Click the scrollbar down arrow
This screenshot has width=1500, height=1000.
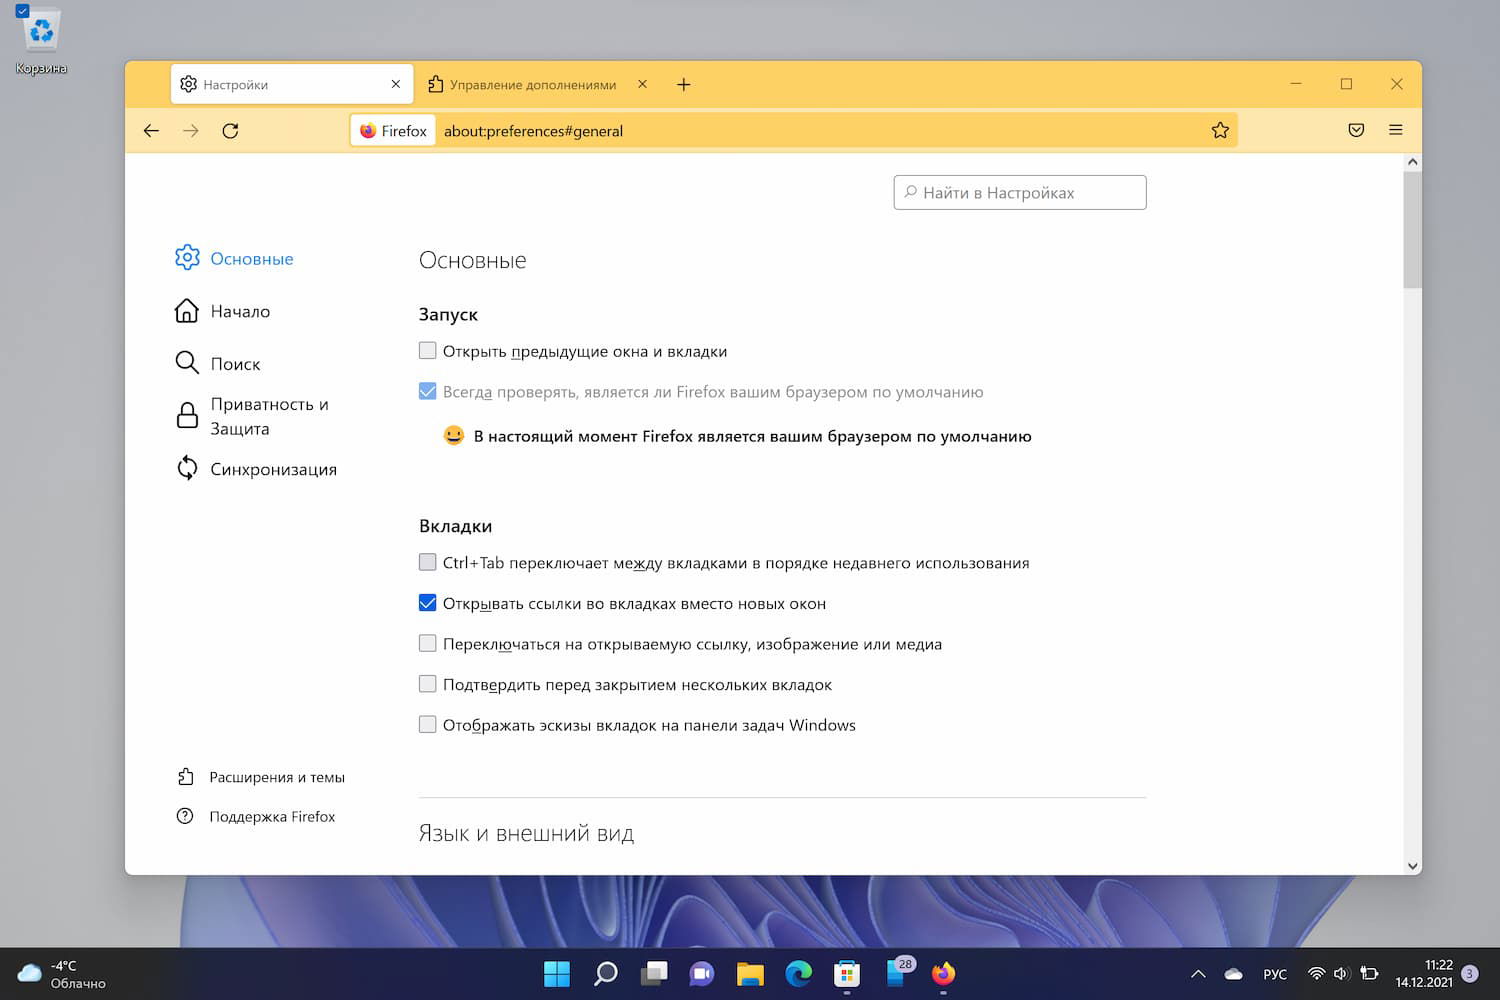(1412, 867)
